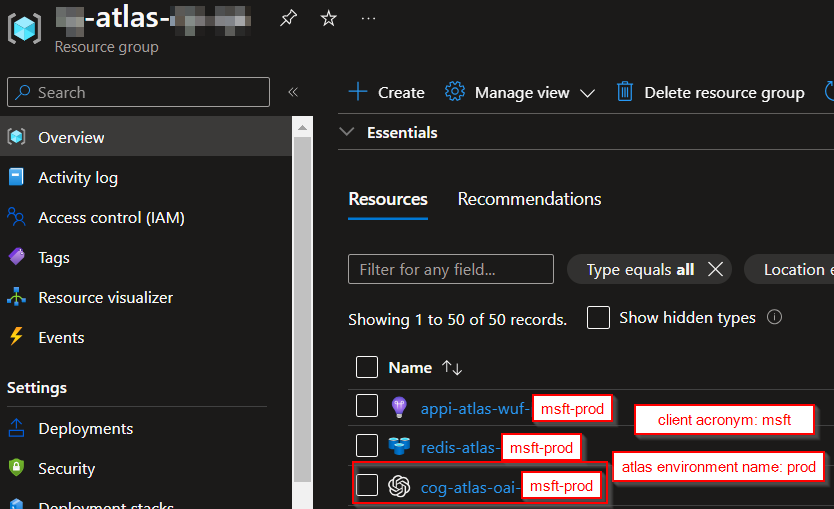
Task: Click the OpenAI icon for cog-atlas-oai
Action: (399, 486)
